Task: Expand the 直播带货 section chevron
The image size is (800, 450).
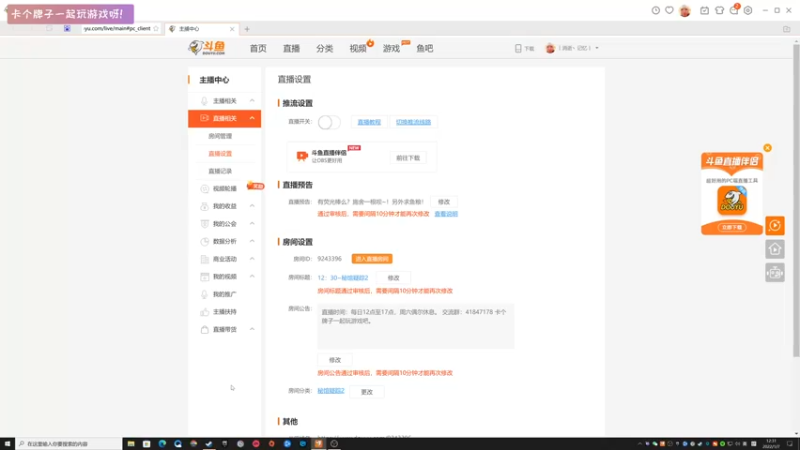Action: [252, 329]
